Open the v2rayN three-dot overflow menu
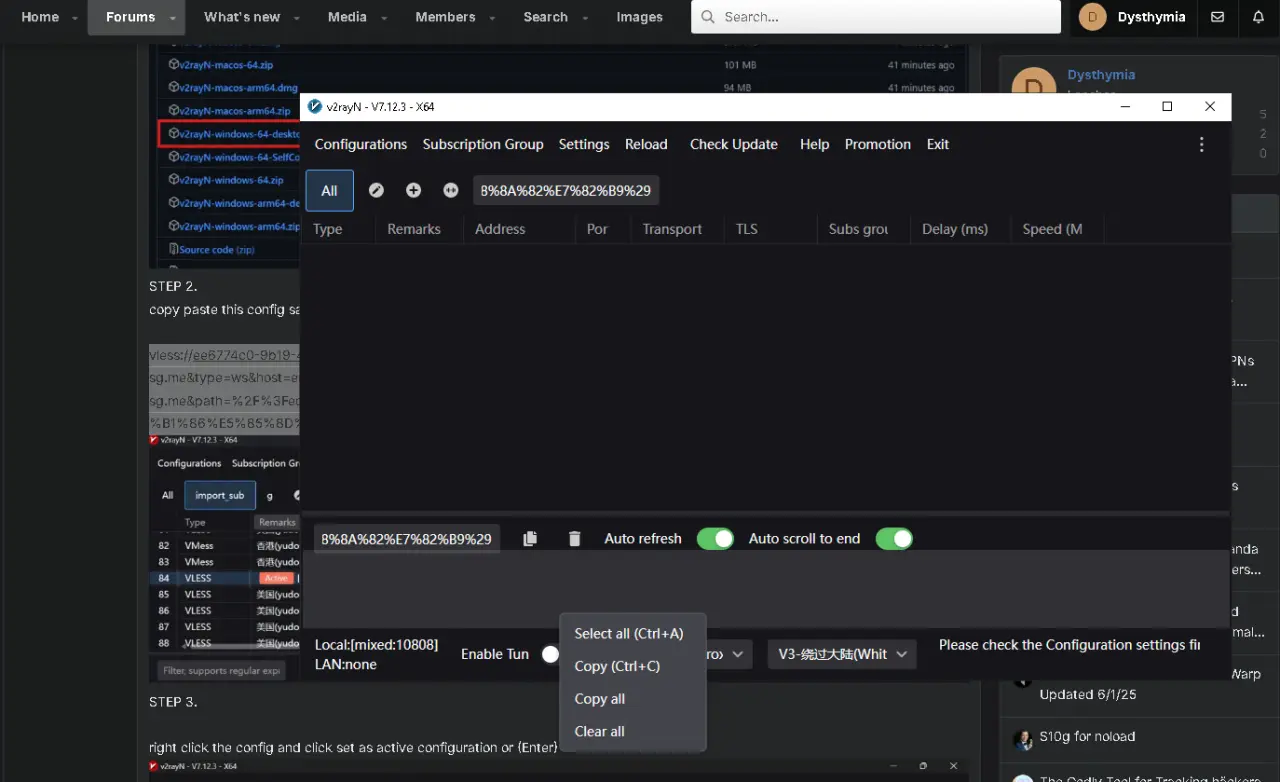Screen dimensions: 1280x782 point(1201,144)
